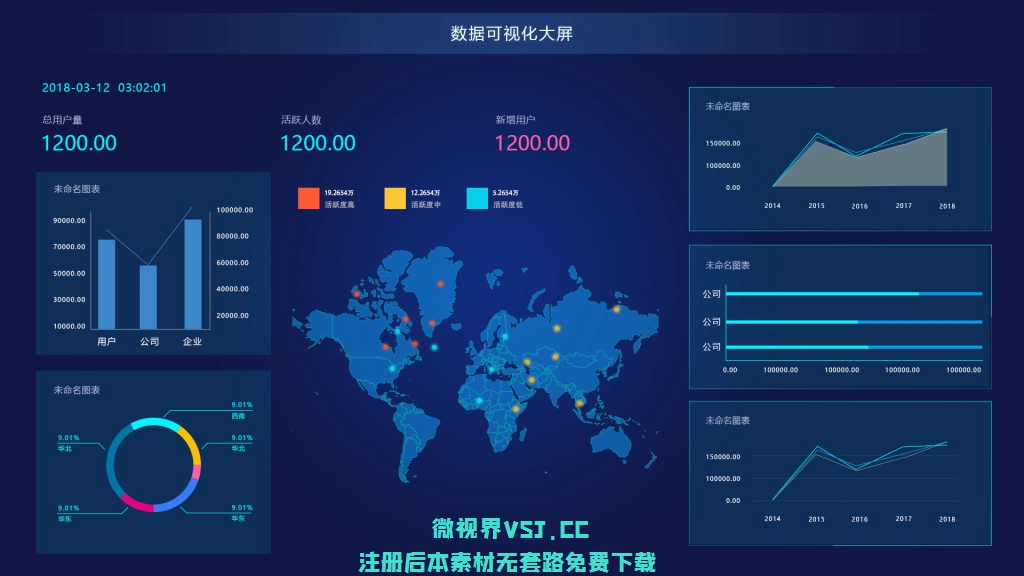The image size is (1024, 576).
Task: Click the 西南 label on donut chart
Action: [238, 415]
